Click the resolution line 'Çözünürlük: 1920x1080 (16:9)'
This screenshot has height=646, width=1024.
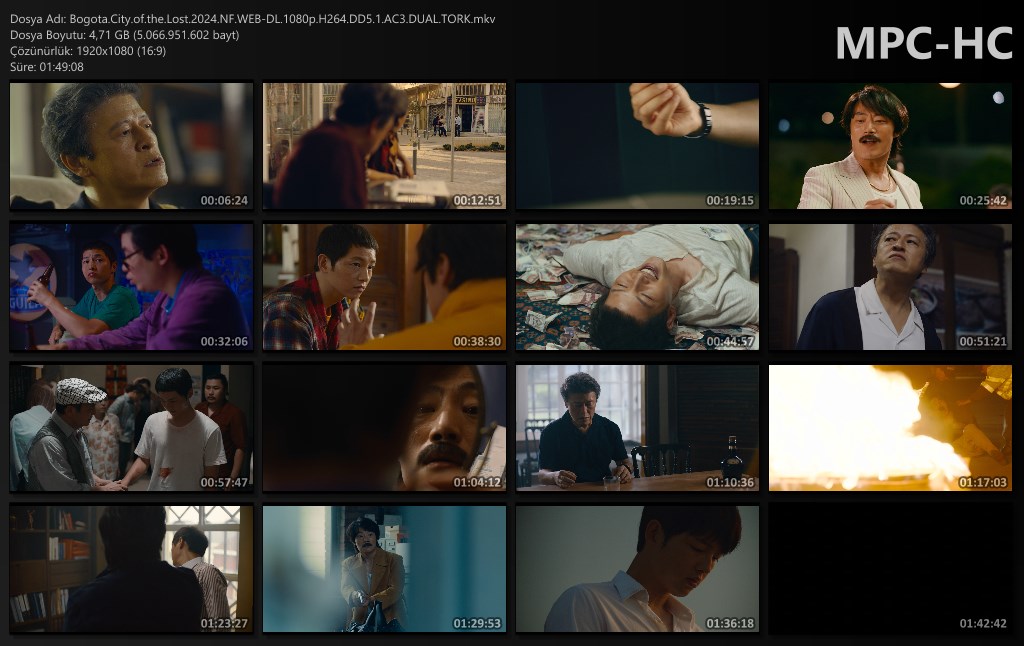tap(88, 51)
